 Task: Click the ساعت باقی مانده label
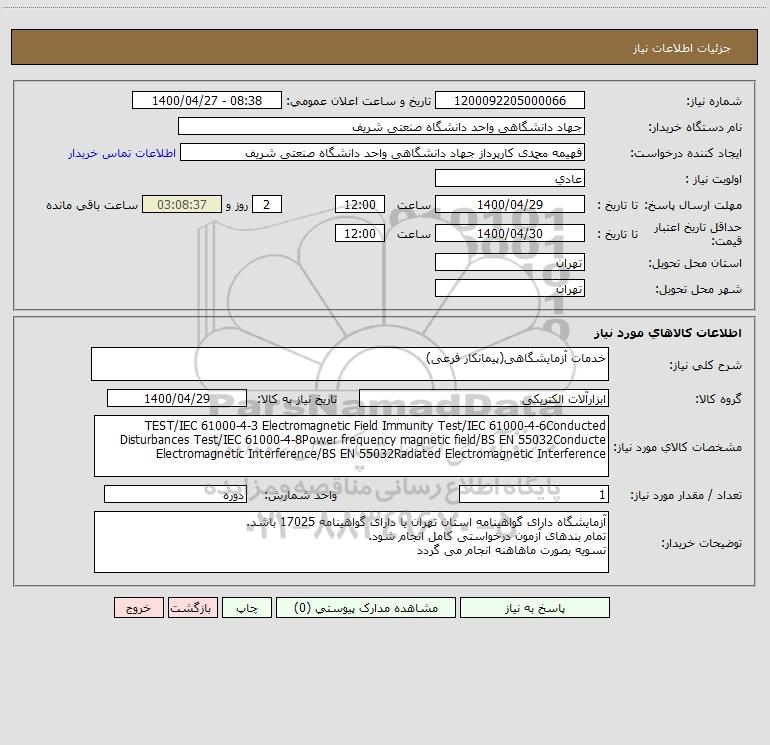(x=92, y=205)
